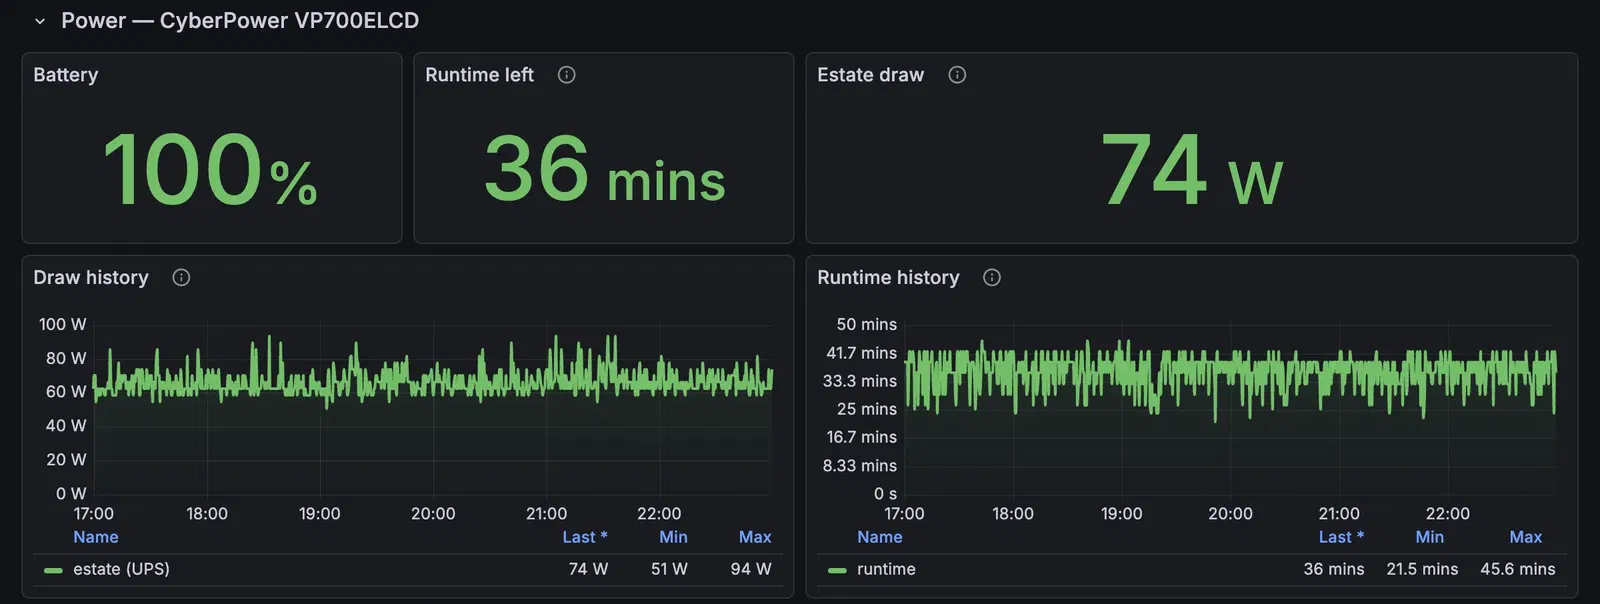Open the Runtime history panel info icon

992,278
